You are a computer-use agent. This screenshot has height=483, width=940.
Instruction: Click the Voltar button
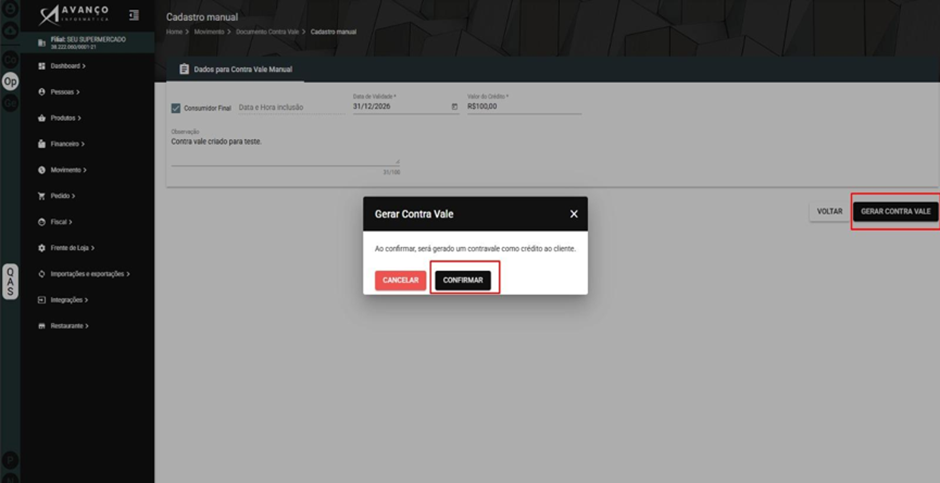[830, 212]
